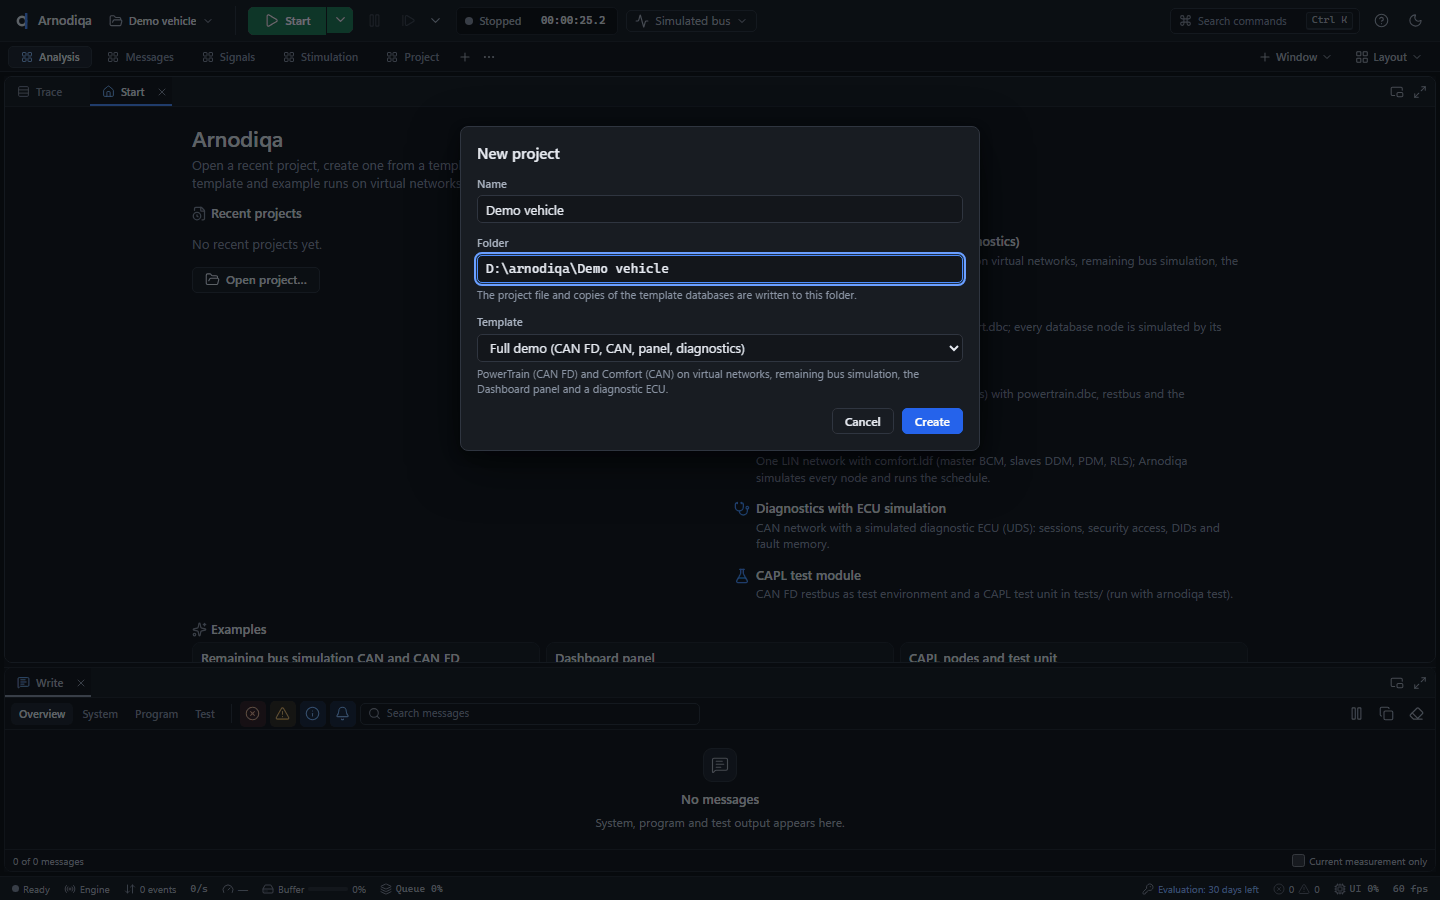Click the bus load gauge icon in status bar
The width and height of the screenshot is (1440, 900).
click(x=228, y=889)
